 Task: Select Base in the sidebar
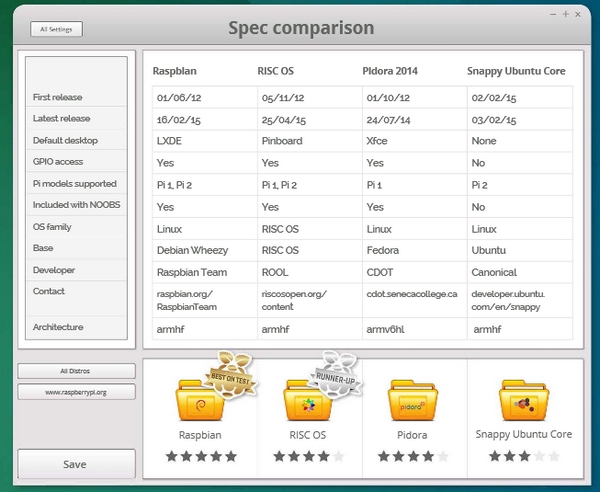click(77, 248)
